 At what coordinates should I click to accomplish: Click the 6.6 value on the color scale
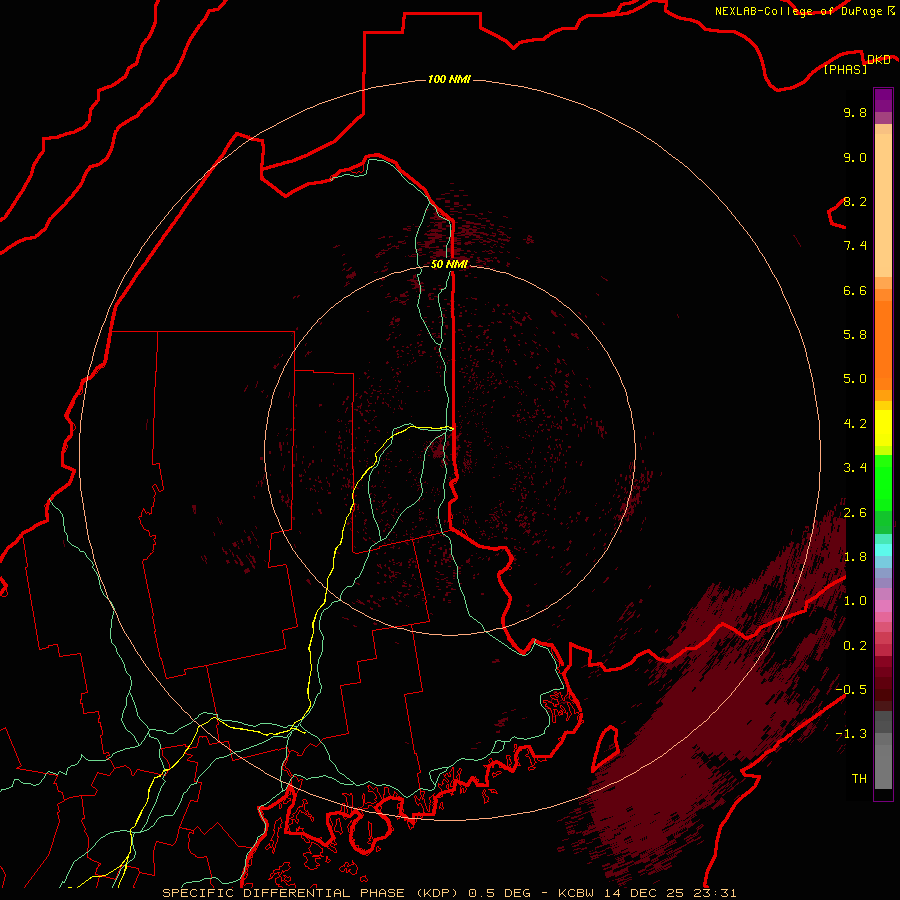[x=855, y=290]
